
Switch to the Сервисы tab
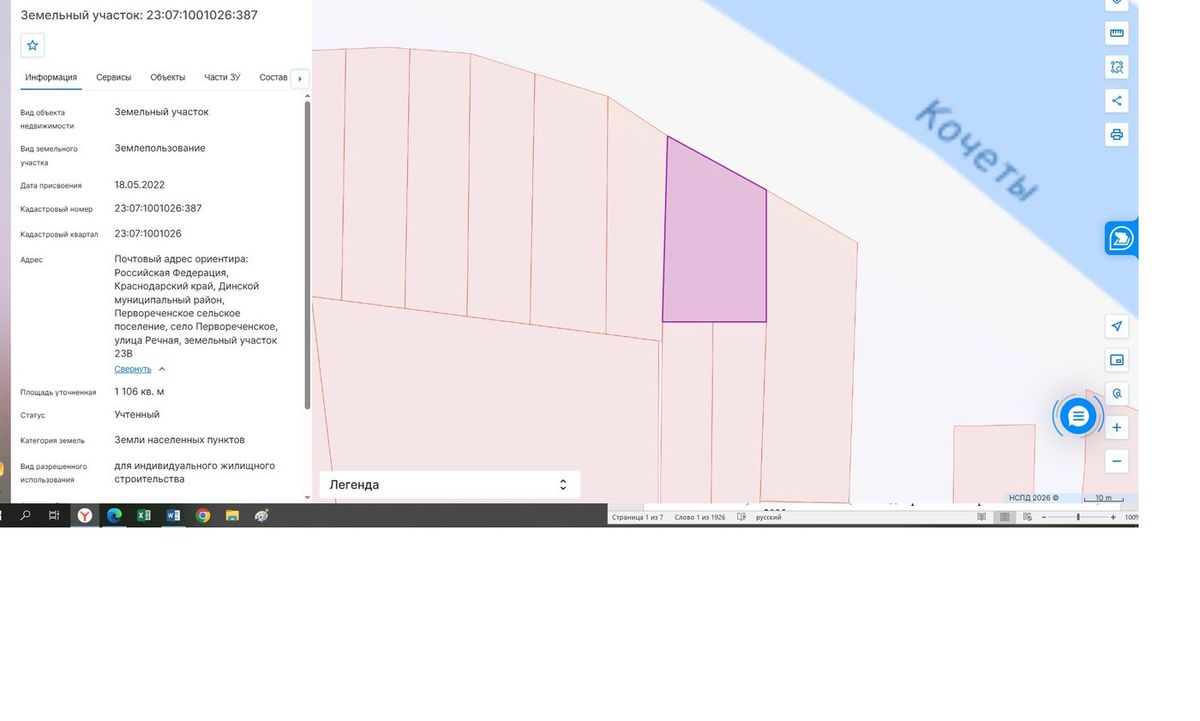pos(114,77)
